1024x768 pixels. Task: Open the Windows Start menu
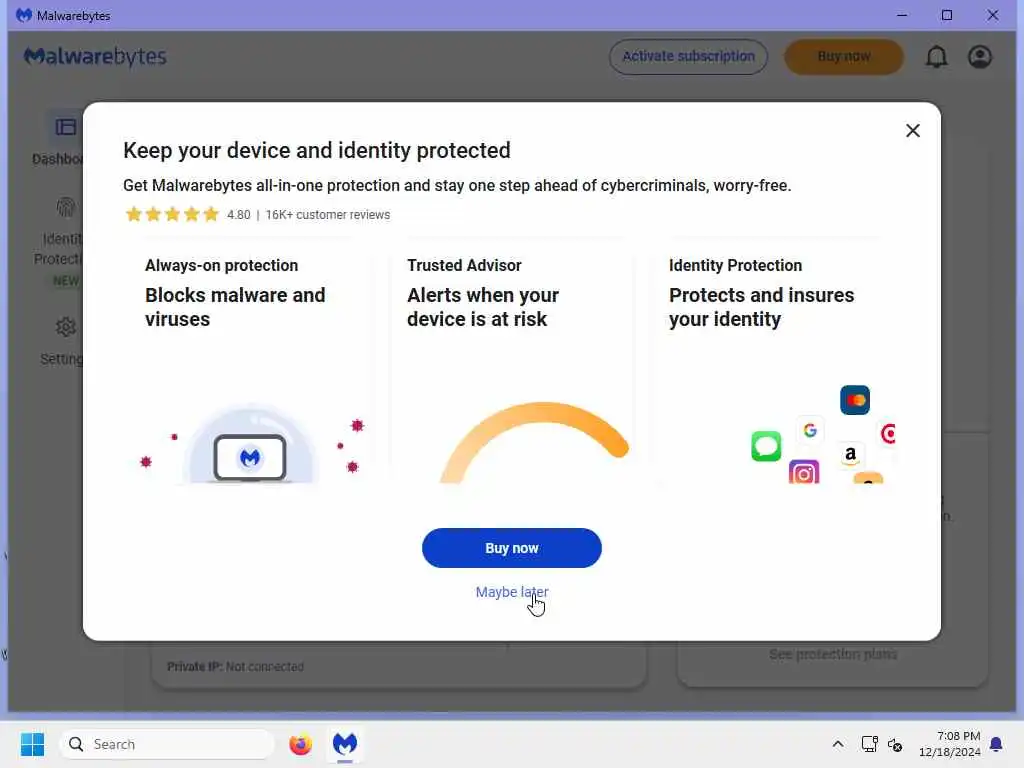32,744
